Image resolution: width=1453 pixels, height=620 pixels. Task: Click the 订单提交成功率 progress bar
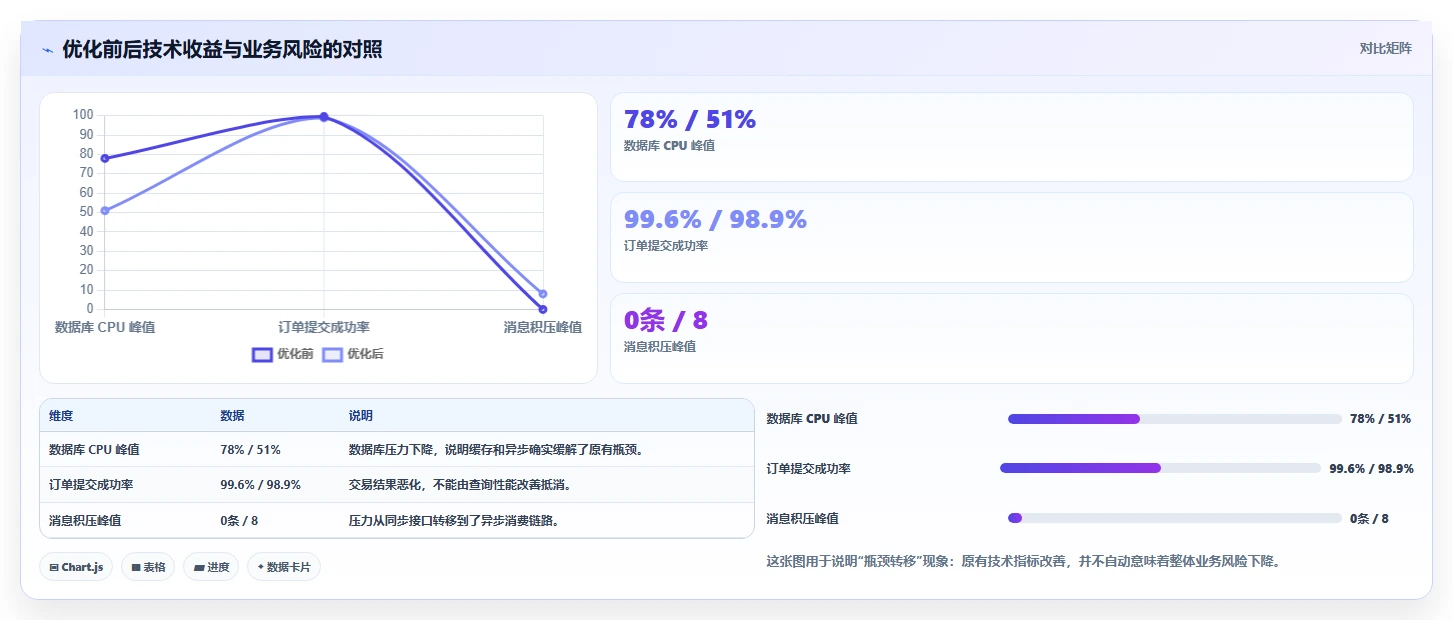pyautogui.click(x=1160, y=468)
